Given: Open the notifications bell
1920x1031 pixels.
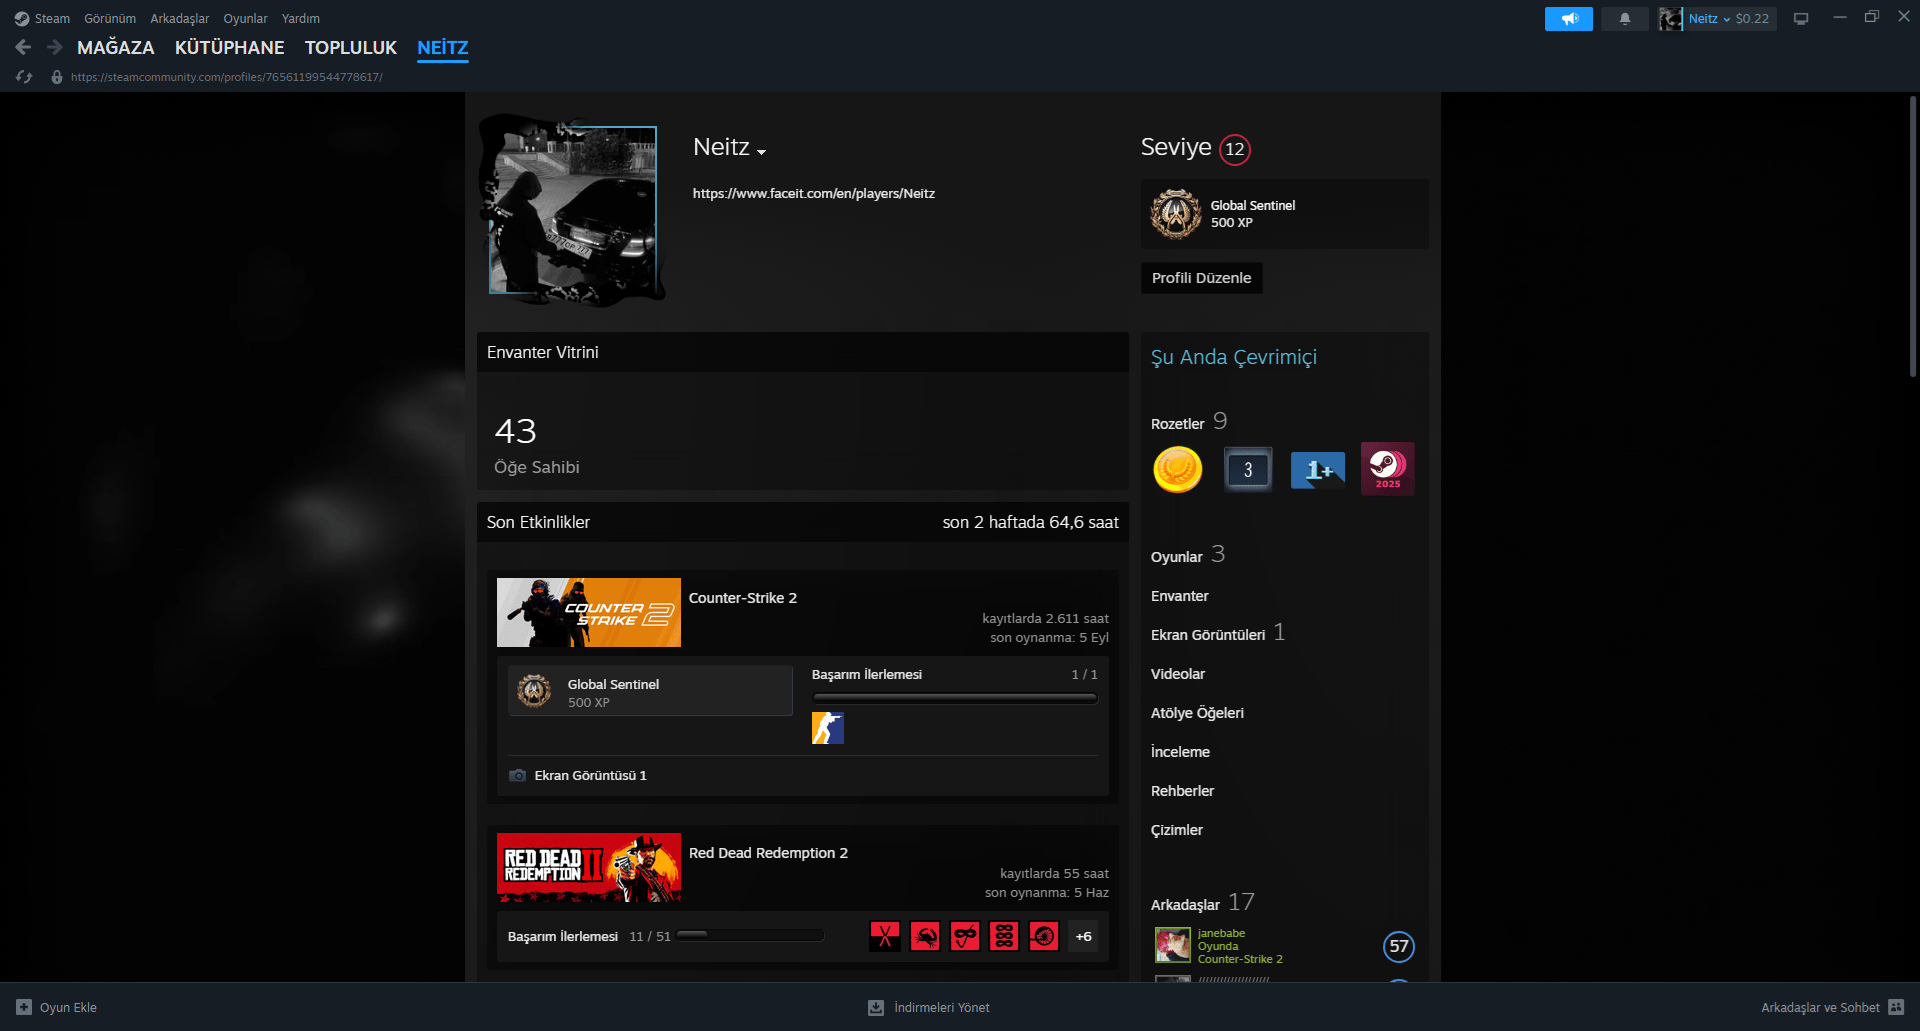Looking at the screenshot, I should 1625,19.
